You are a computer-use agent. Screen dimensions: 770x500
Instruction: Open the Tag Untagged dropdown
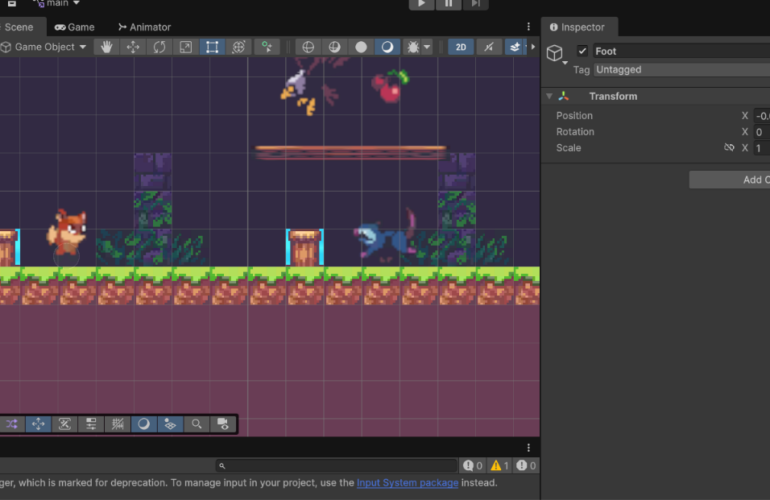(682, 70)
